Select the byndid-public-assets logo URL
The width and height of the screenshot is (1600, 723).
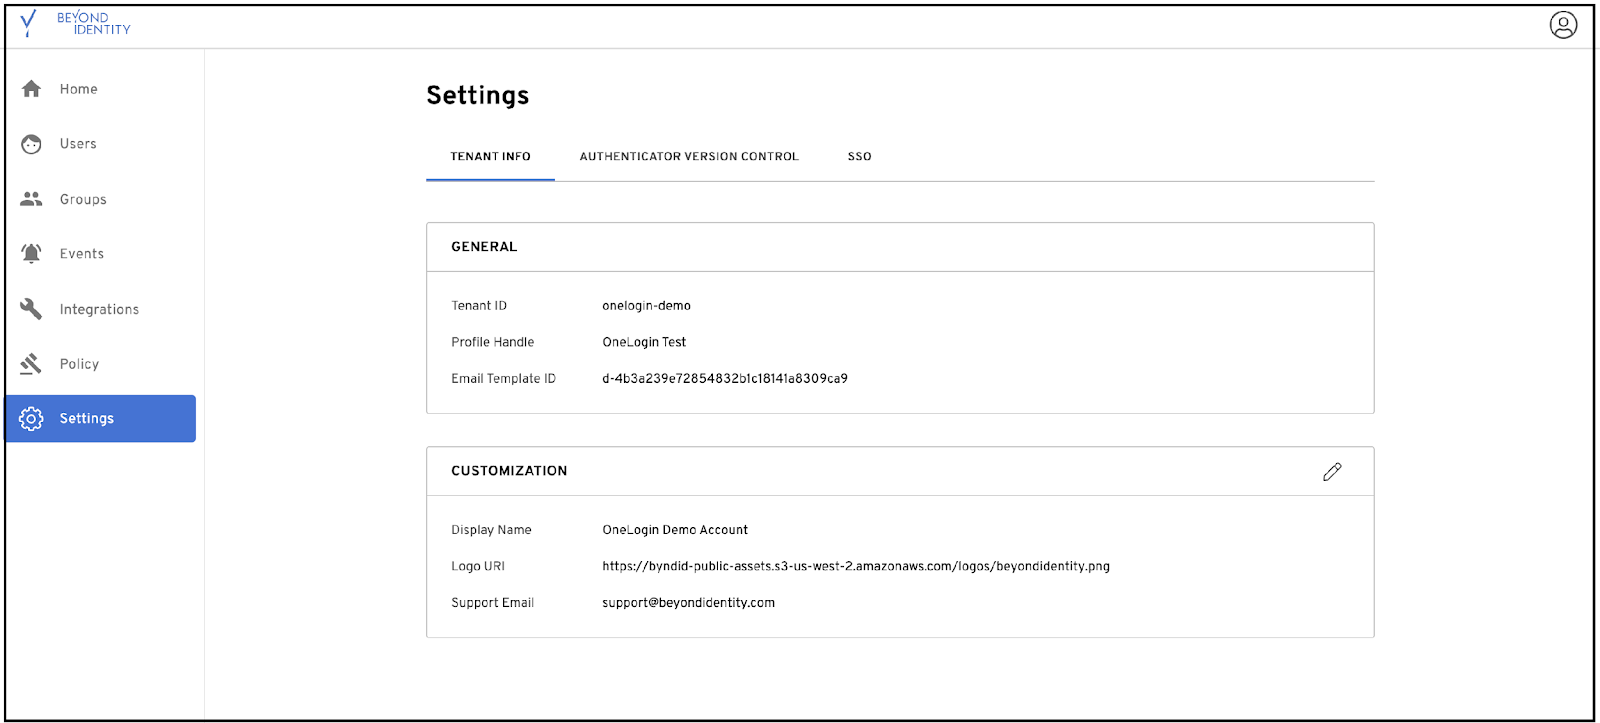856,566
